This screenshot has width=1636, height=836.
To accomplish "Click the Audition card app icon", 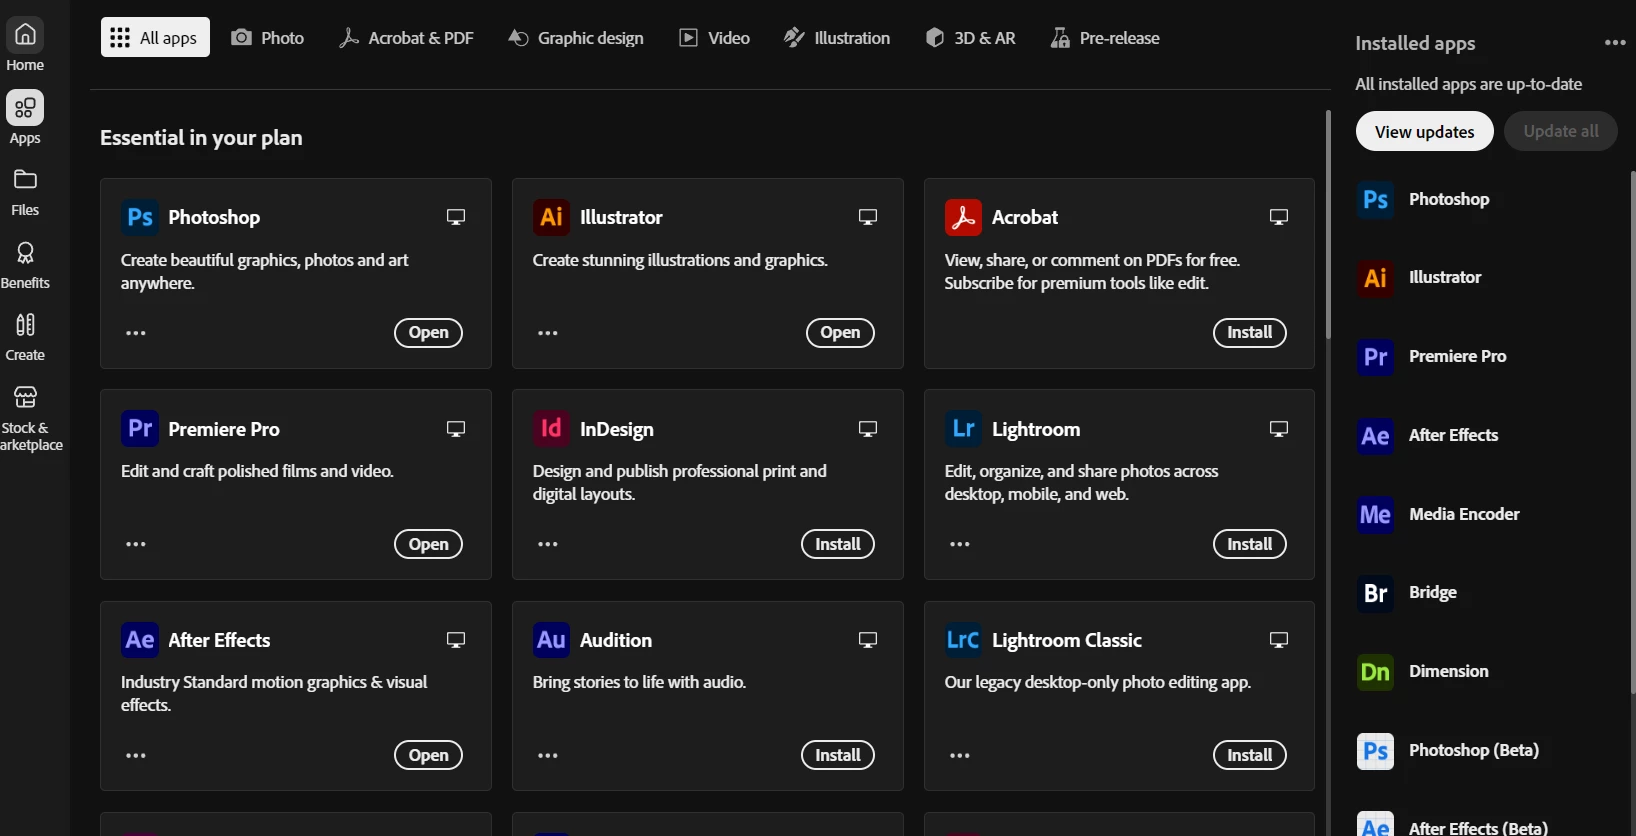I will [551, 640].
